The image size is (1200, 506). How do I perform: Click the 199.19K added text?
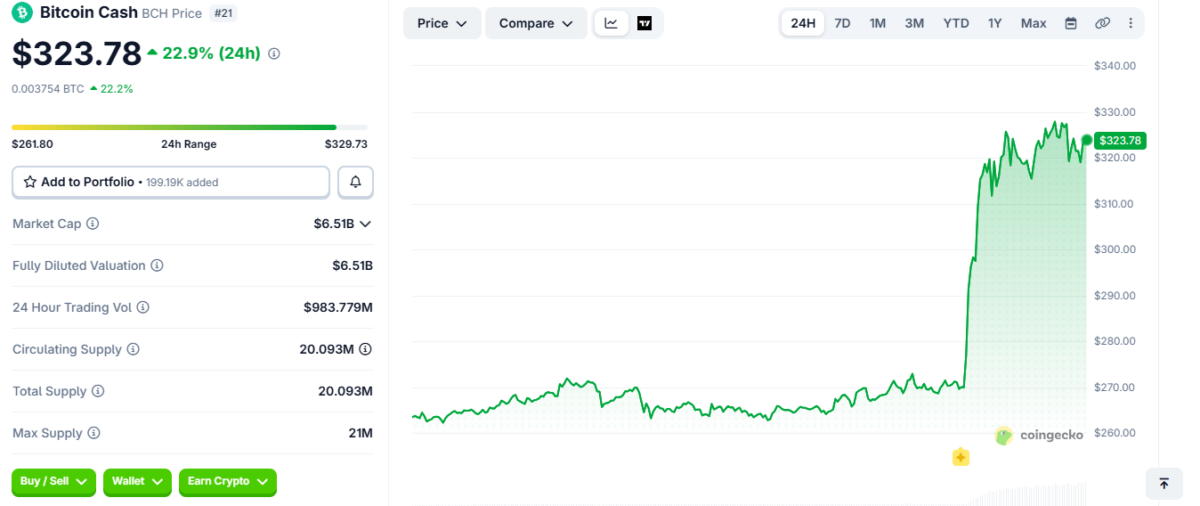[x=182, y=183]
